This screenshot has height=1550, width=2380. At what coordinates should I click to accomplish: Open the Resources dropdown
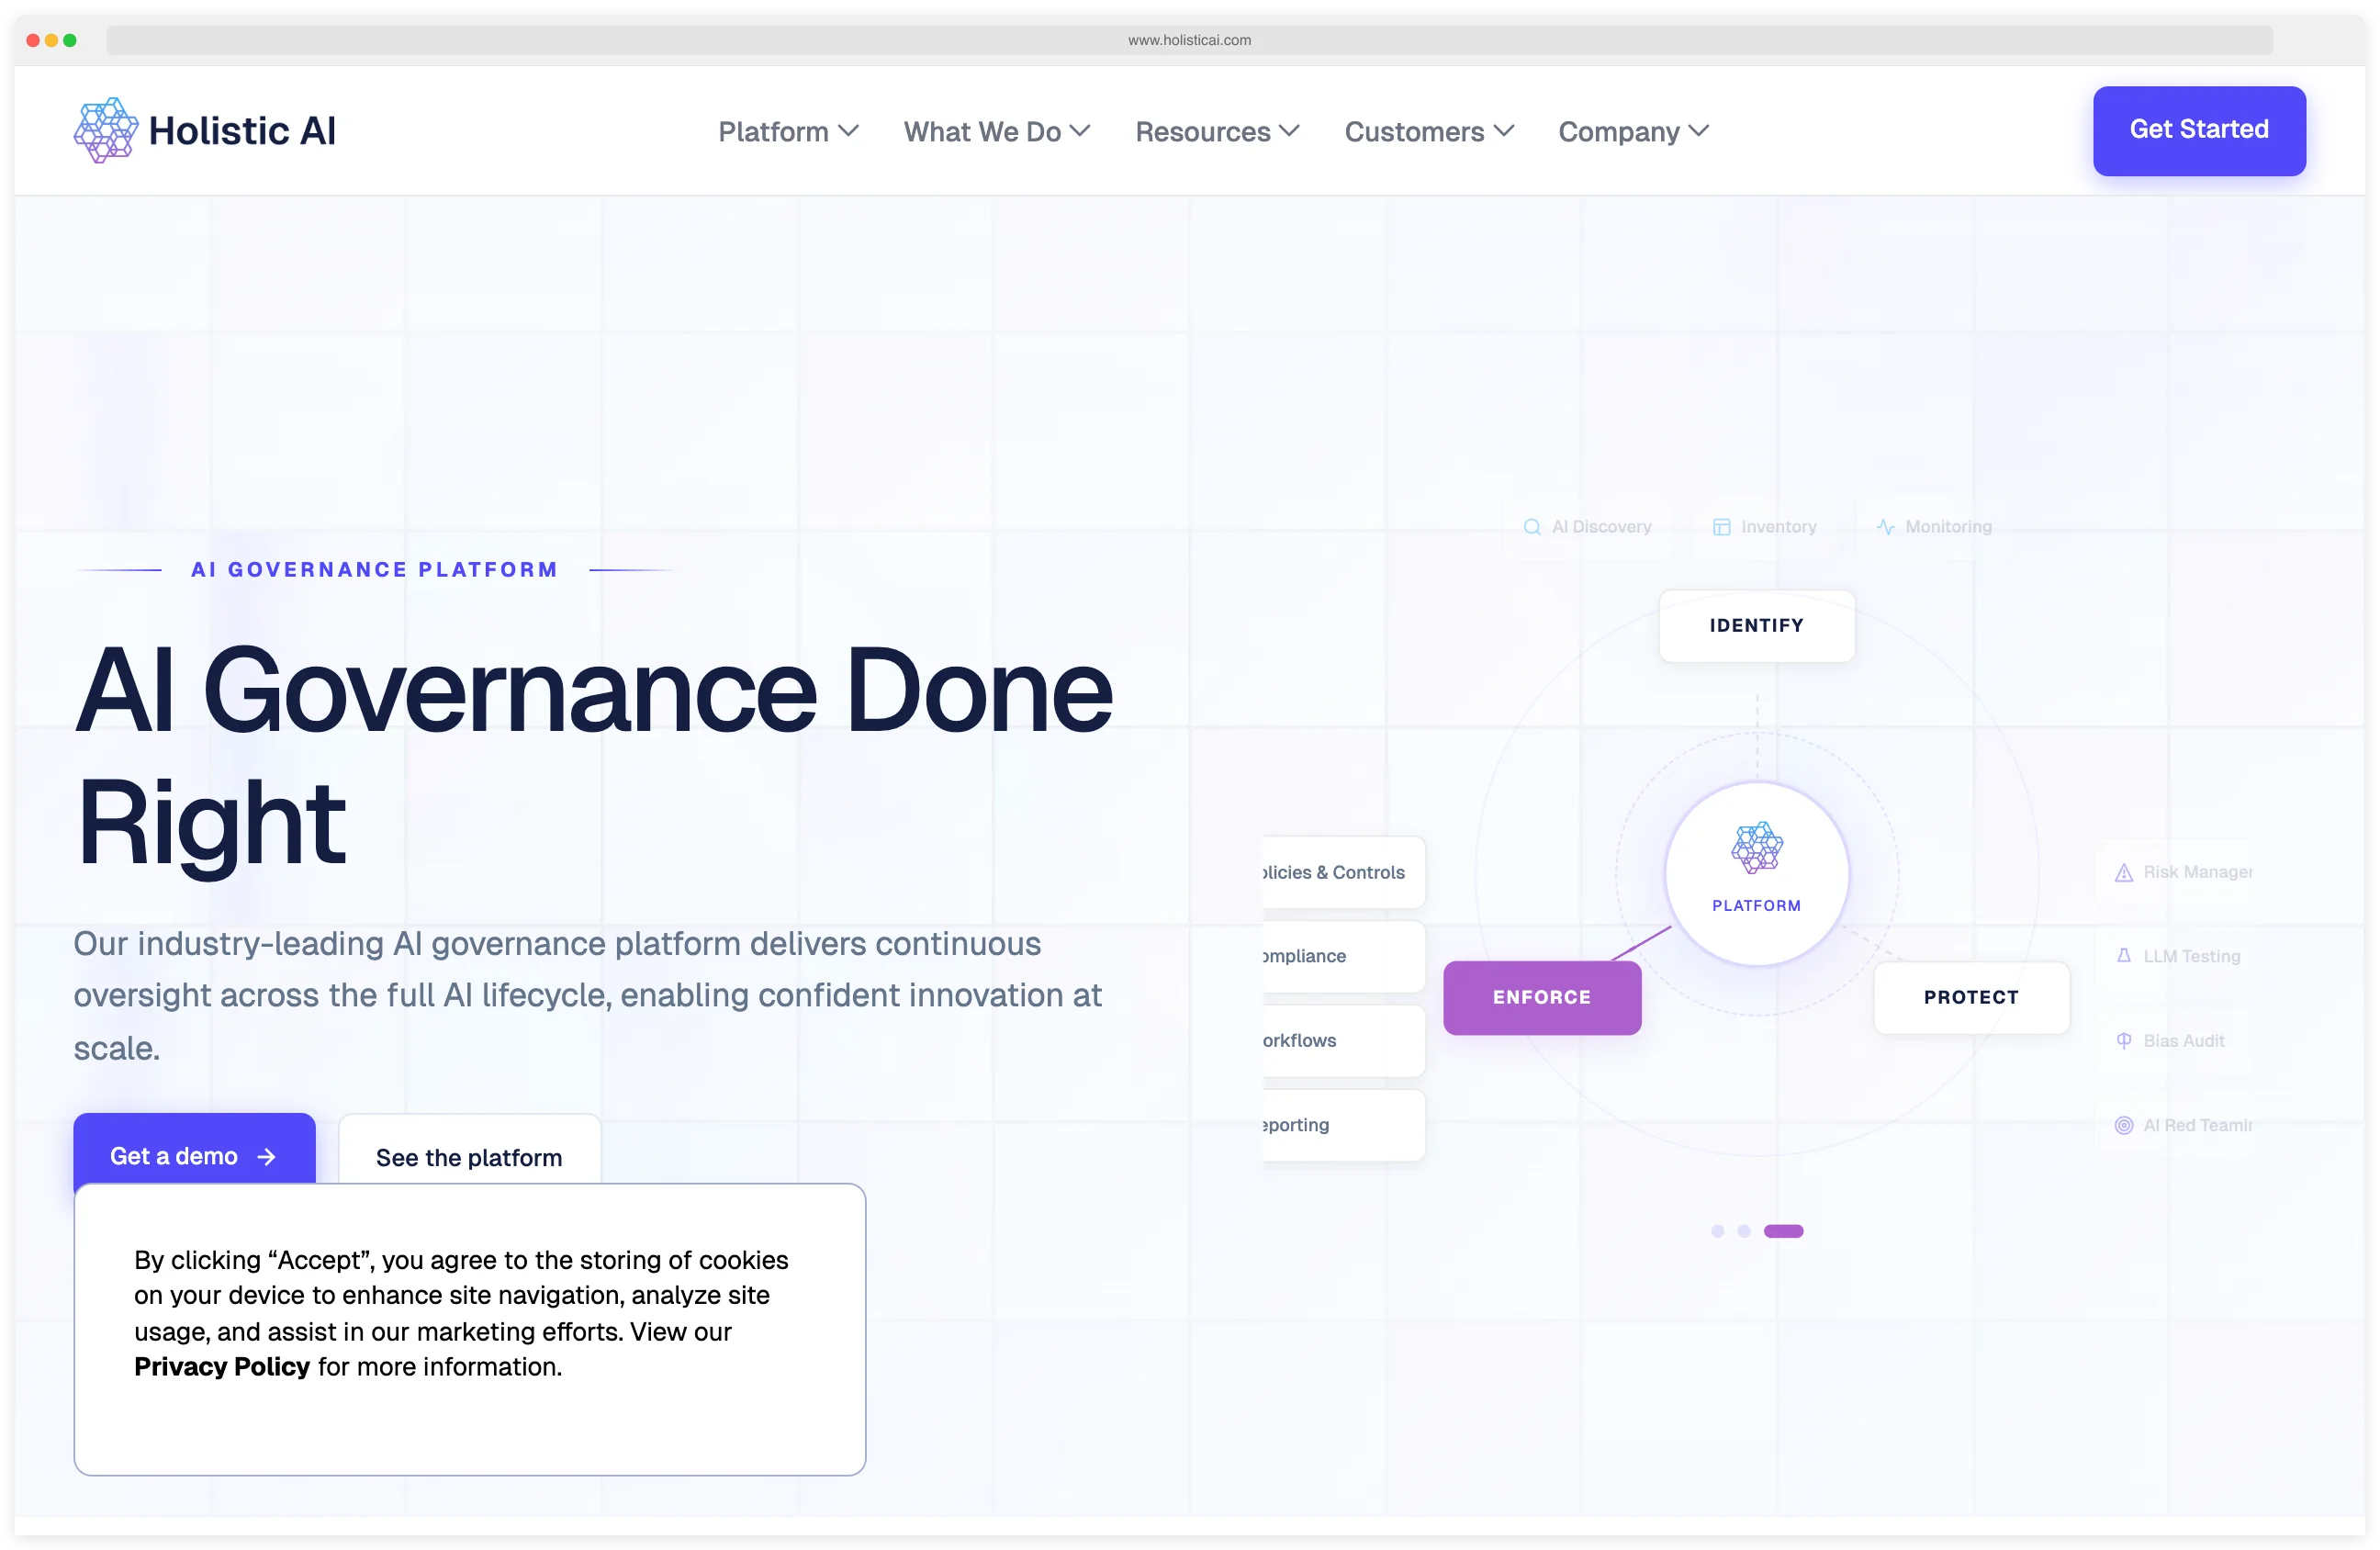(1216, 131)
